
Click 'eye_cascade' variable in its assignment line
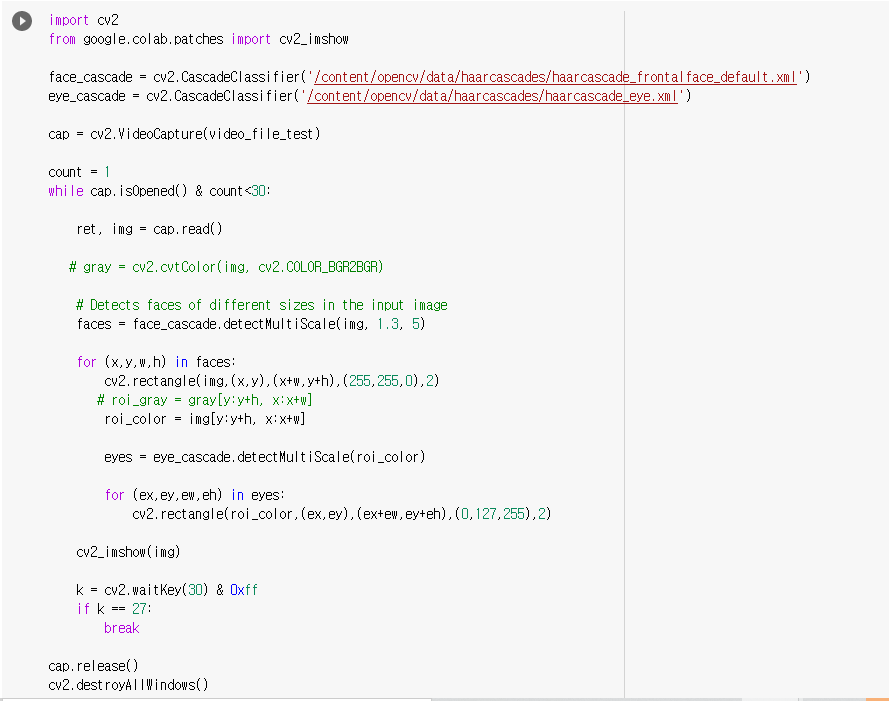pyautogui.click(x=87, y=96)
